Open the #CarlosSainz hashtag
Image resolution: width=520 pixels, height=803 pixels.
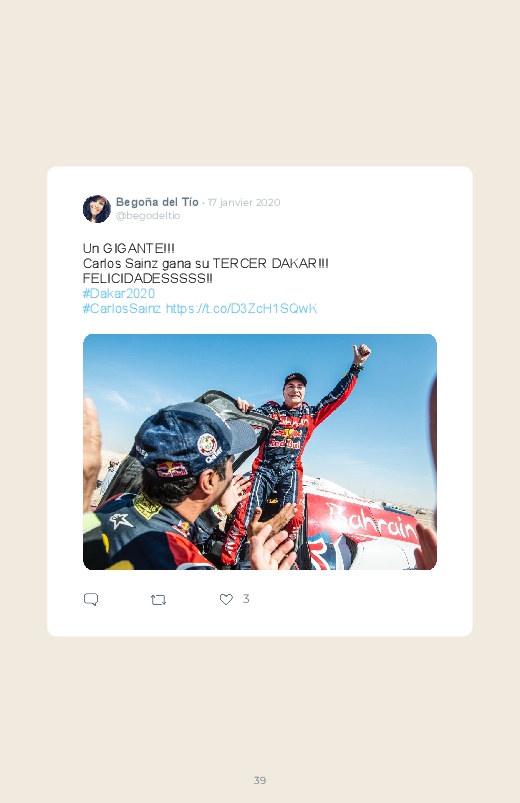click(122, 308)
